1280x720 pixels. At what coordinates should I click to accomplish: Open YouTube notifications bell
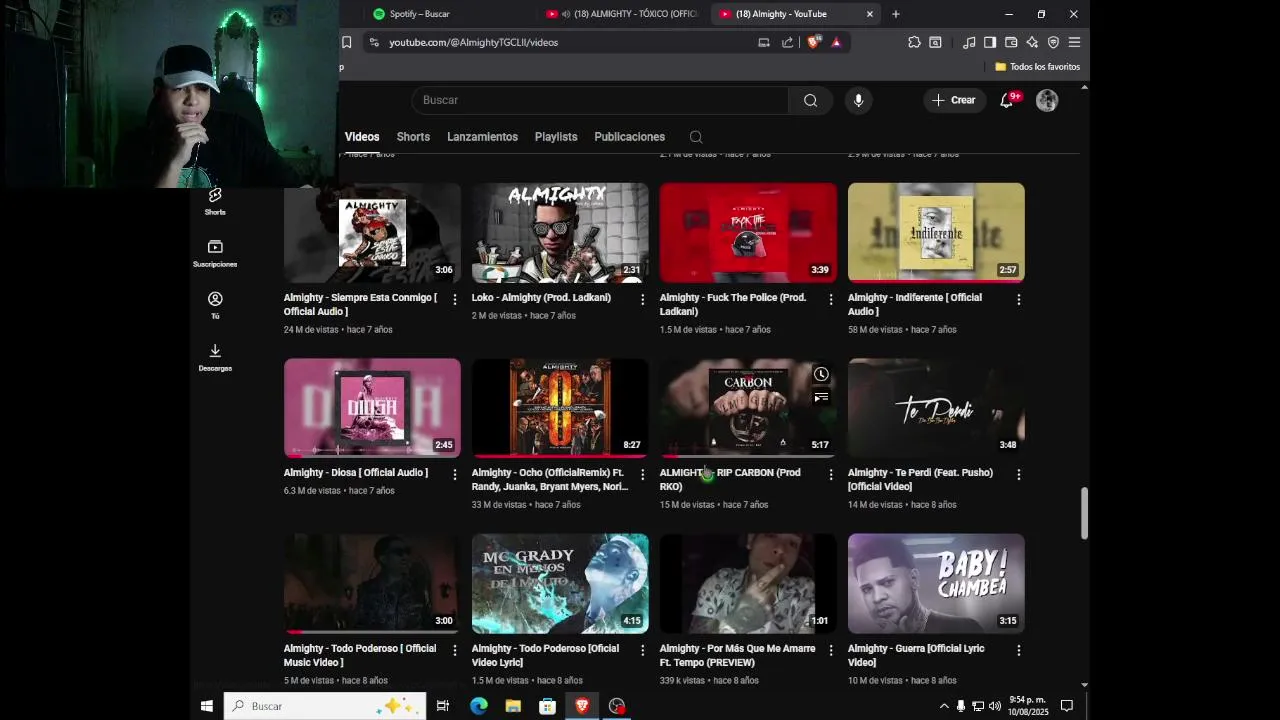coord(1007,100)
